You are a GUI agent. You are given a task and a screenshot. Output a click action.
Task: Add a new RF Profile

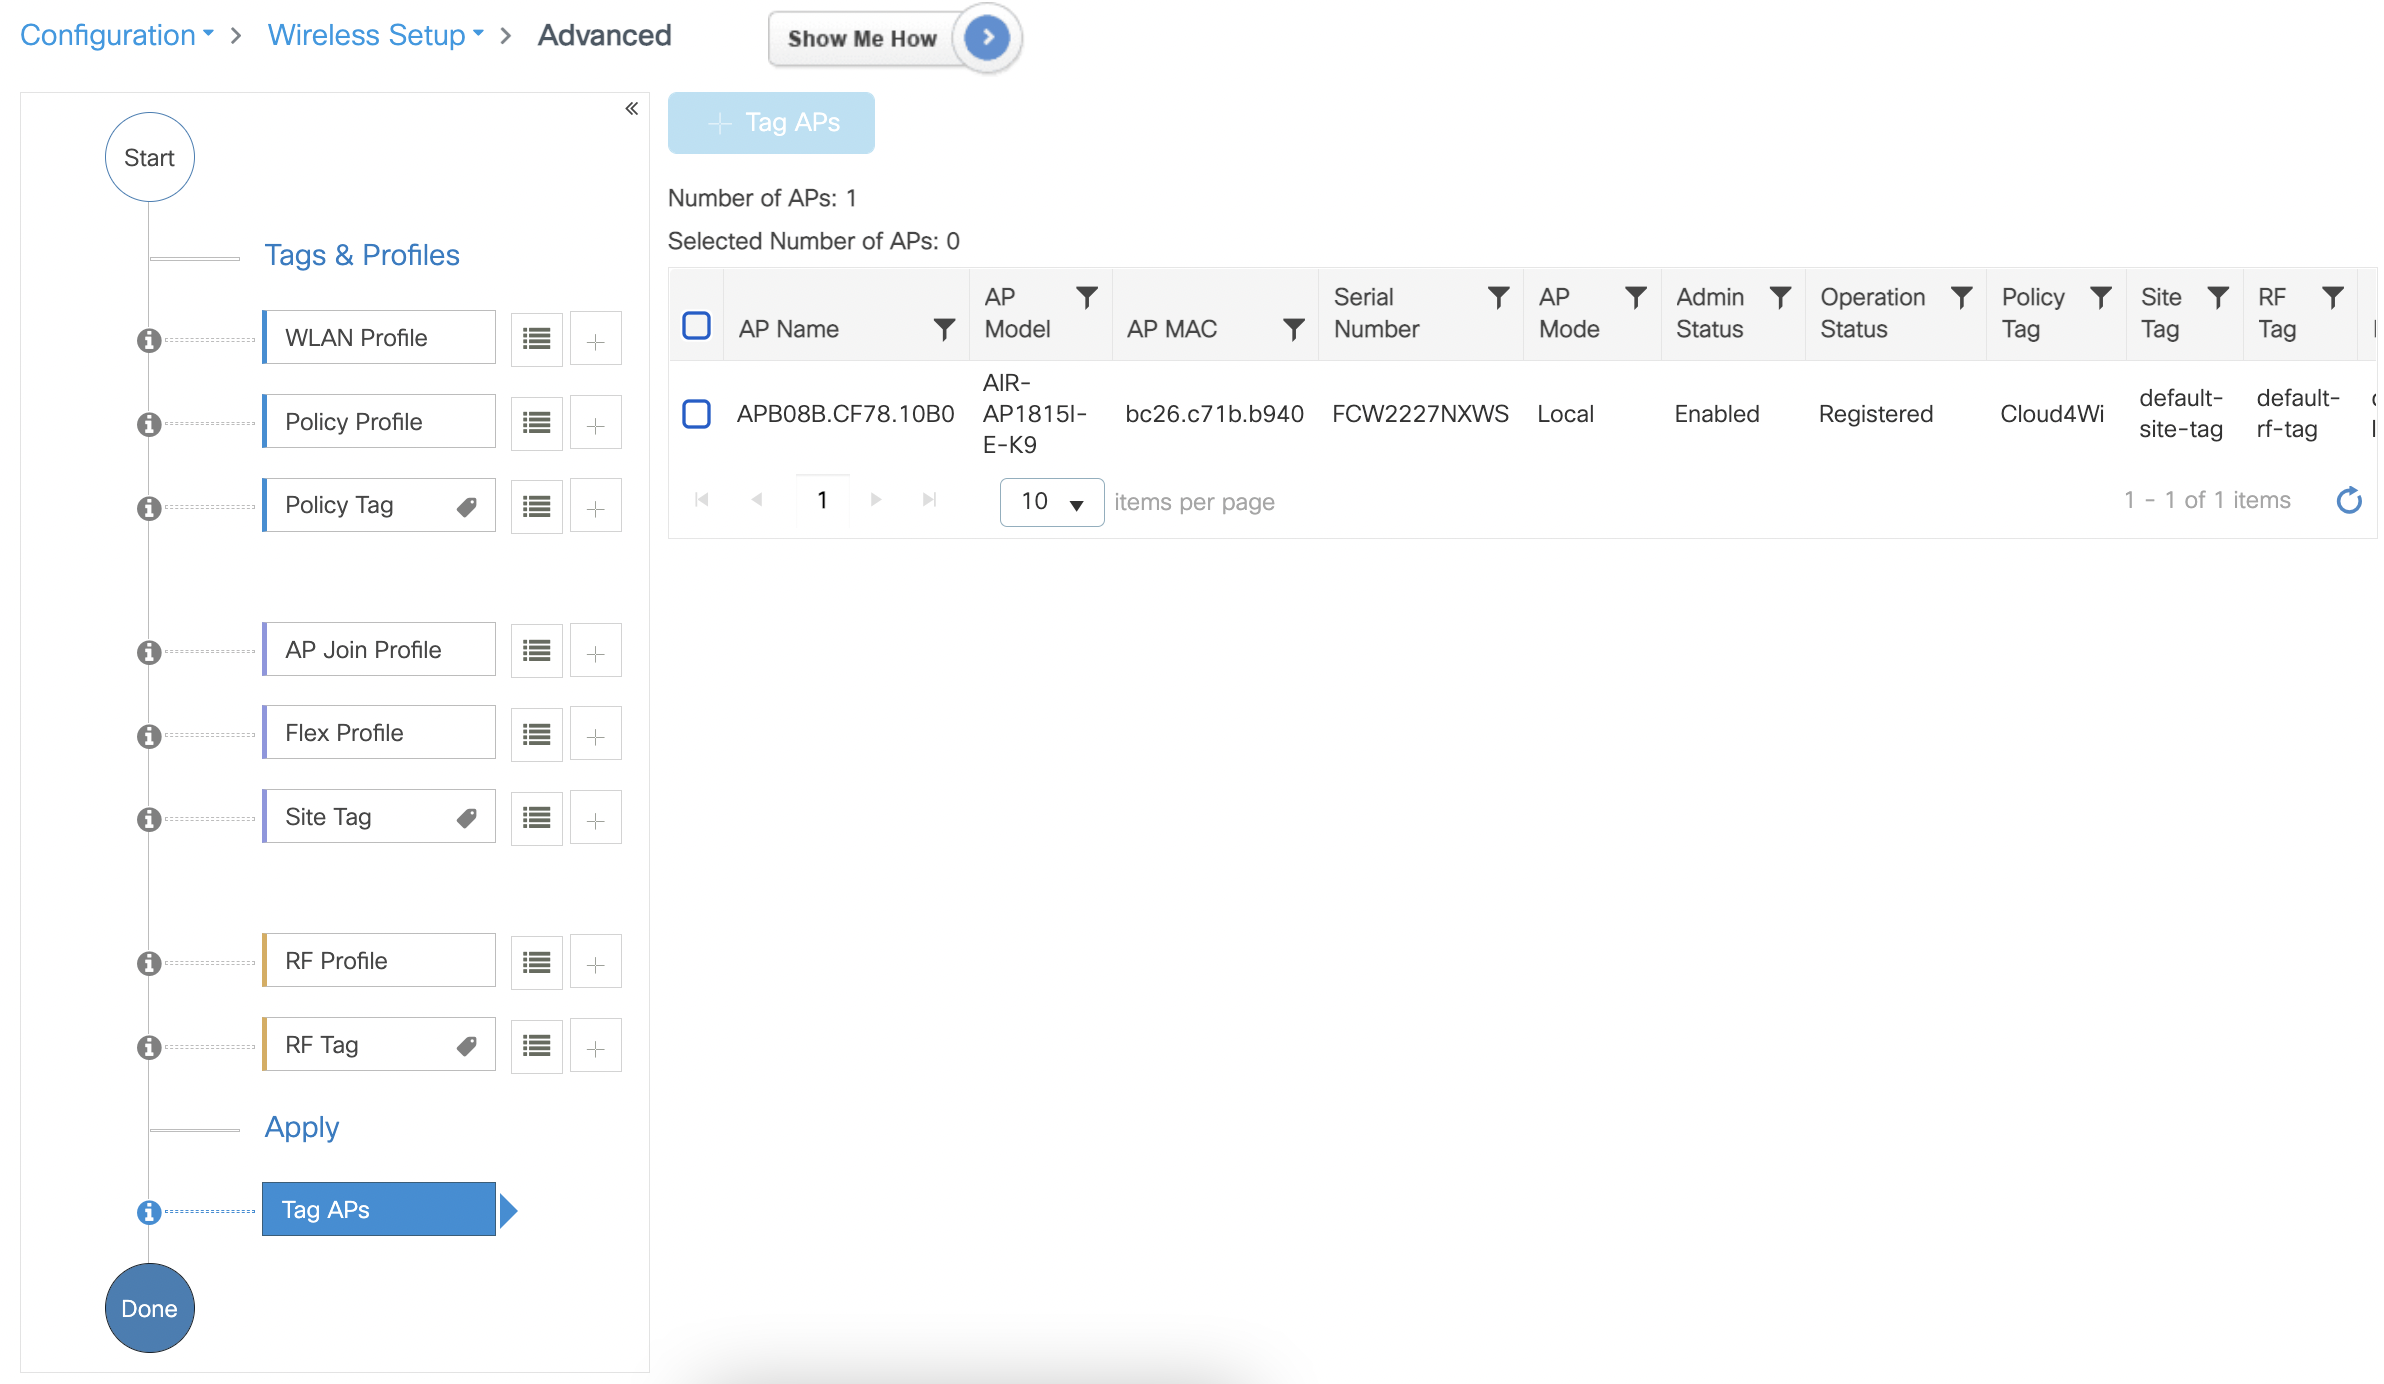596,962
